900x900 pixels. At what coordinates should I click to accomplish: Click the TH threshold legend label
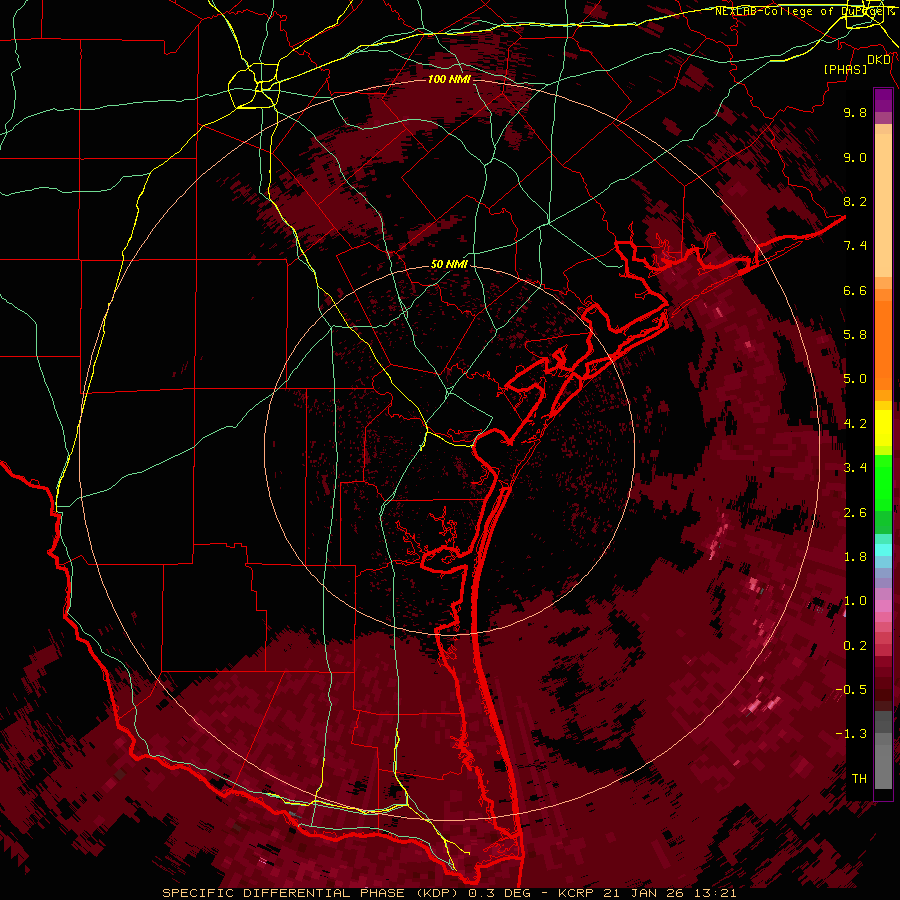(859, 779)
